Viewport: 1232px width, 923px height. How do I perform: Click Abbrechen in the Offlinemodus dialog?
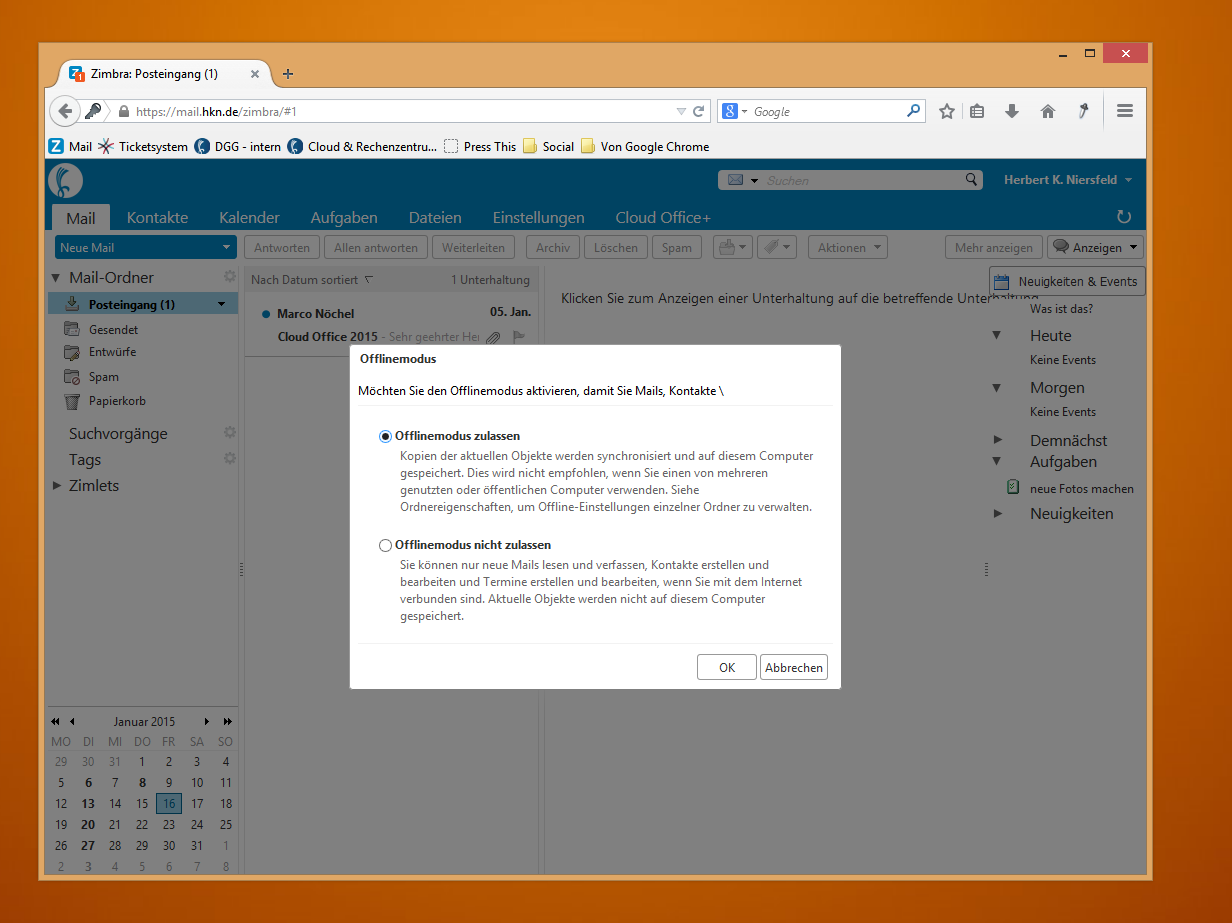(794, 667)
